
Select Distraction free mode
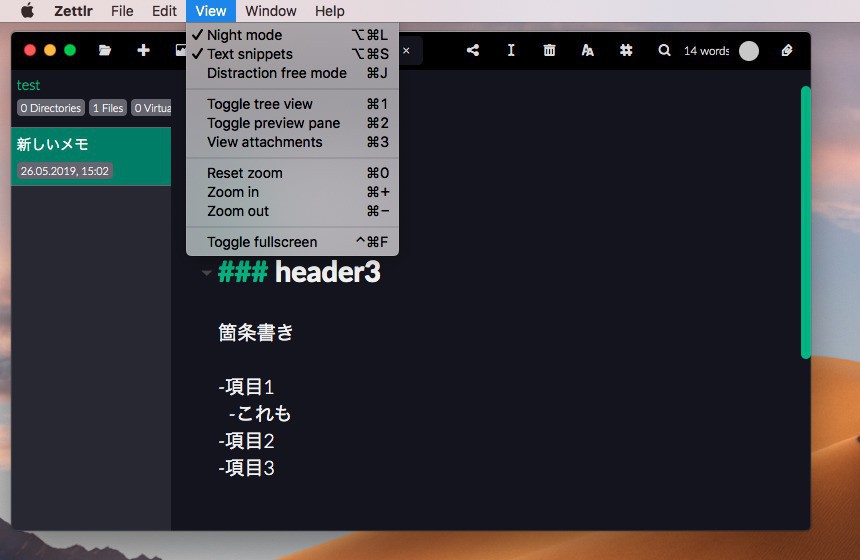click(x=292, y=73)
